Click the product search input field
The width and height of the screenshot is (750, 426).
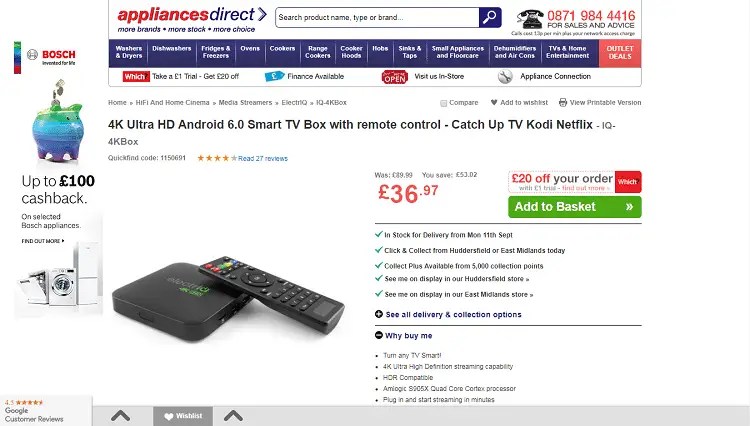[377, 18]
